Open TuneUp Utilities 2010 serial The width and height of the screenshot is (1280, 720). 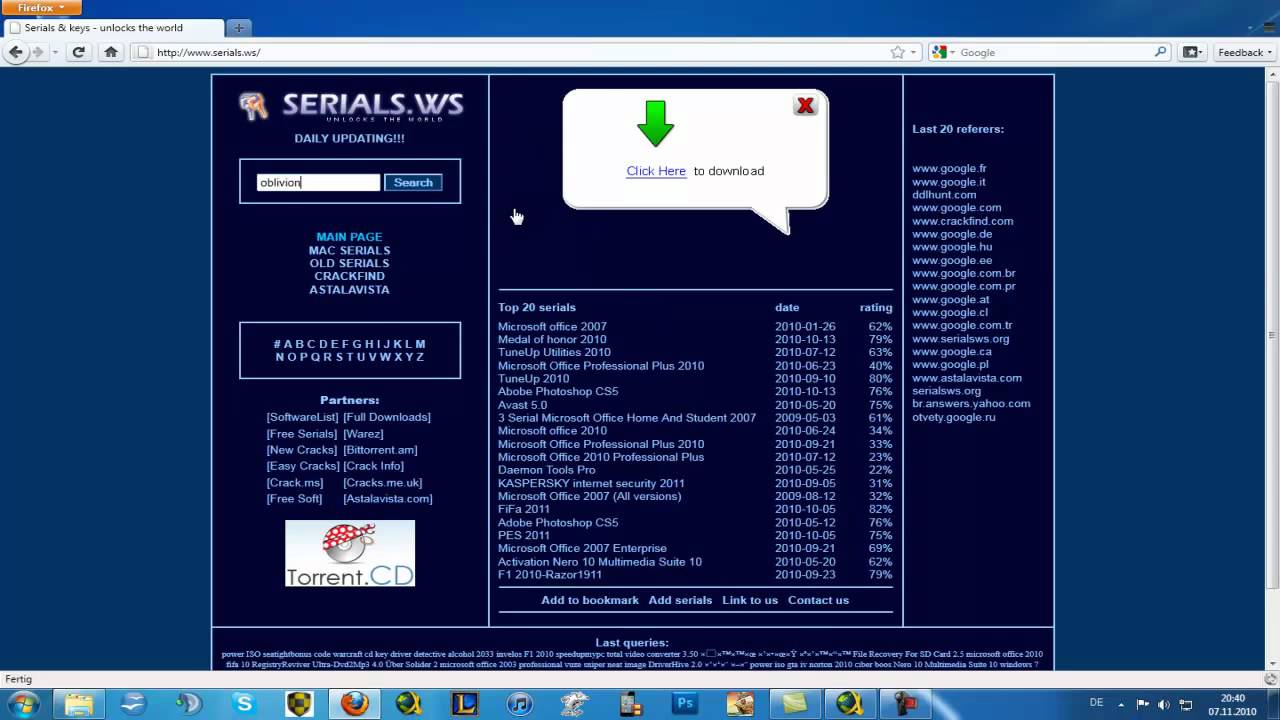click(554, 353)
